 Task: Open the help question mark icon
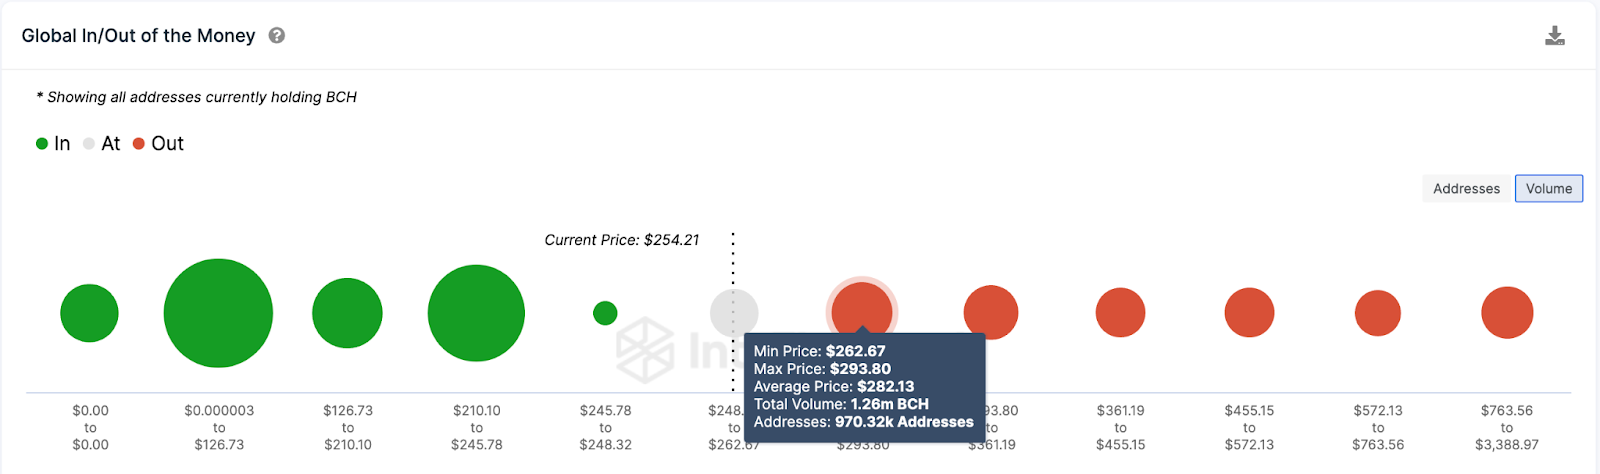click(x=277, y=35)
